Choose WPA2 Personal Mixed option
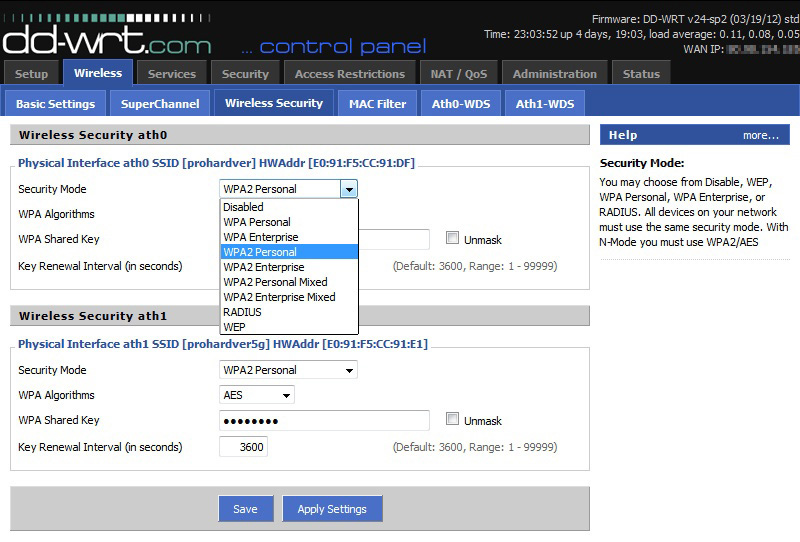Viewport: 800px width, 542px height. [x=289, y=282]
